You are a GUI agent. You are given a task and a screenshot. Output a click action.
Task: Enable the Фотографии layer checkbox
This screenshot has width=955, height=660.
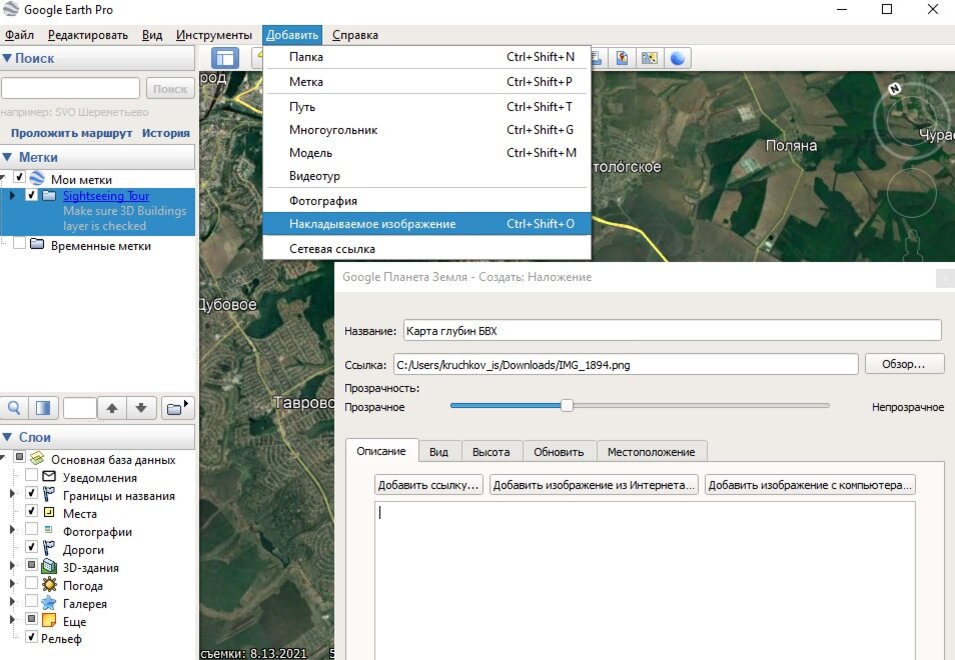tap(32, 528)
